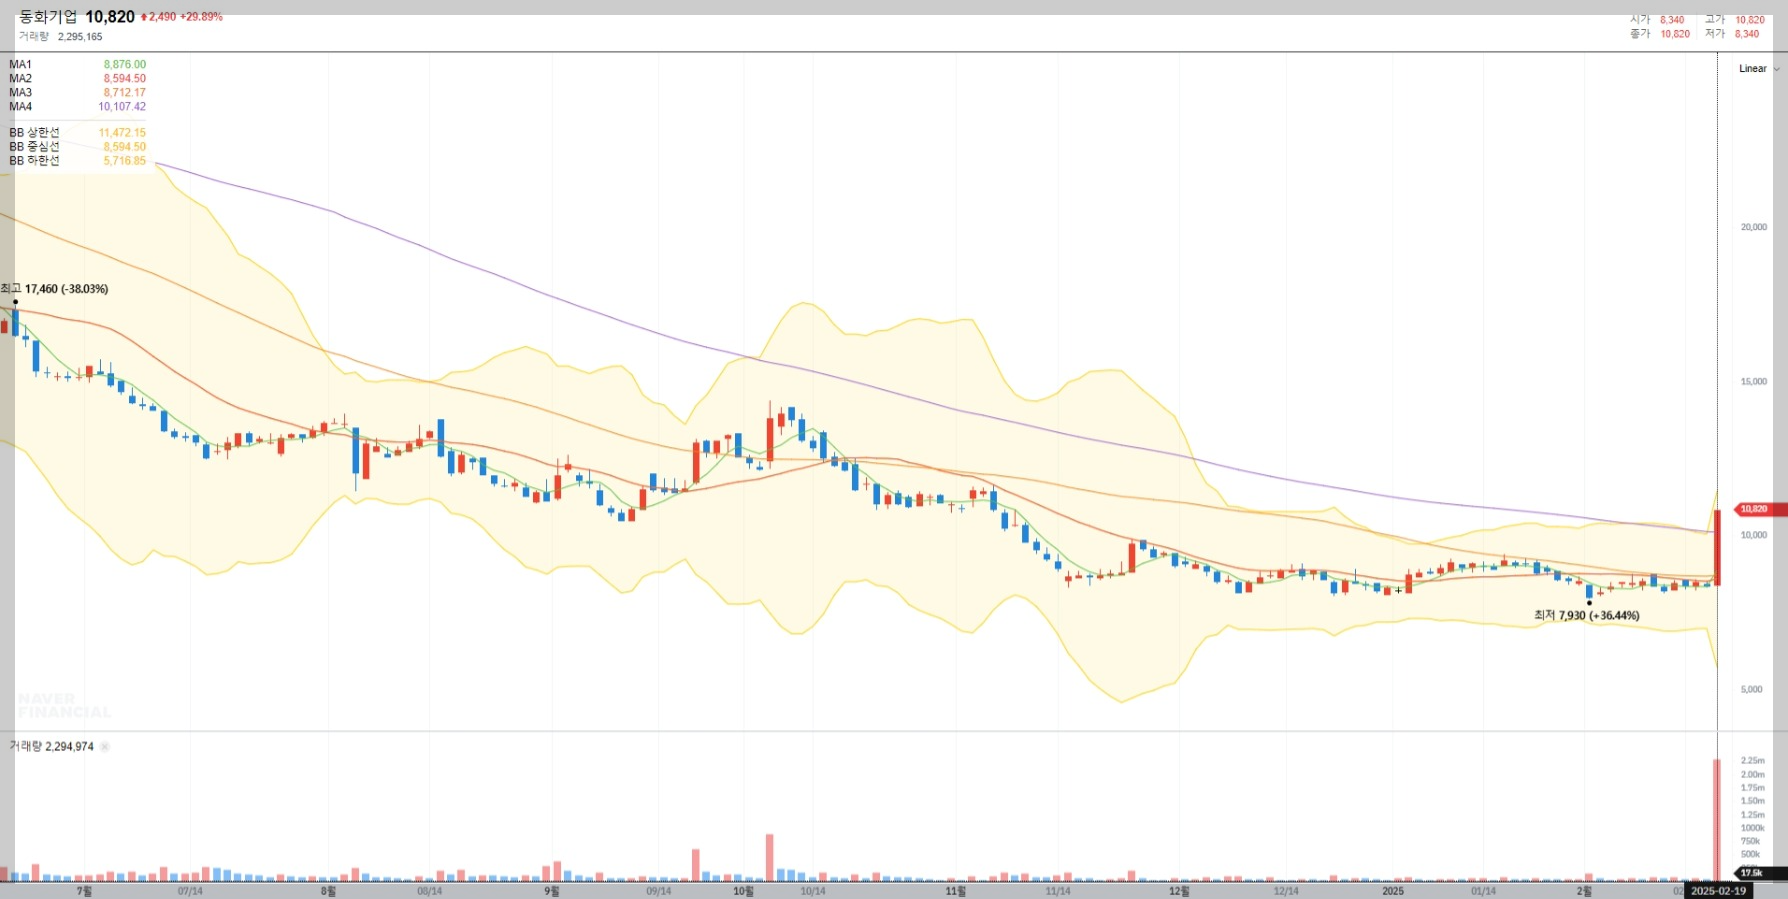Click the BB 상한선 legend label
Viewport: 1788px width, 899px height.
[35, 133]
